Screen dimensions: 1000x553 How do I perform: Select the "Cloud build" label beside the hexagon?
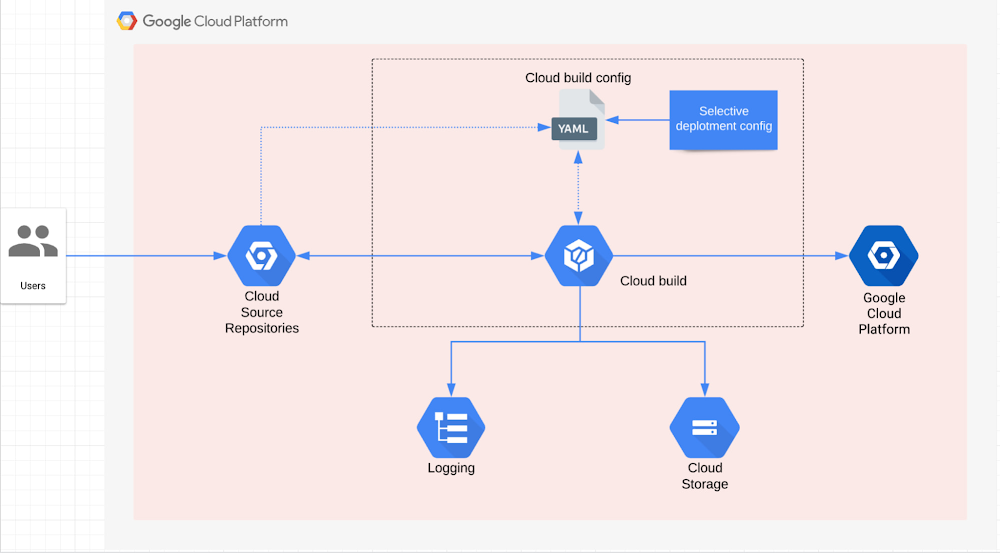point(653,281)
